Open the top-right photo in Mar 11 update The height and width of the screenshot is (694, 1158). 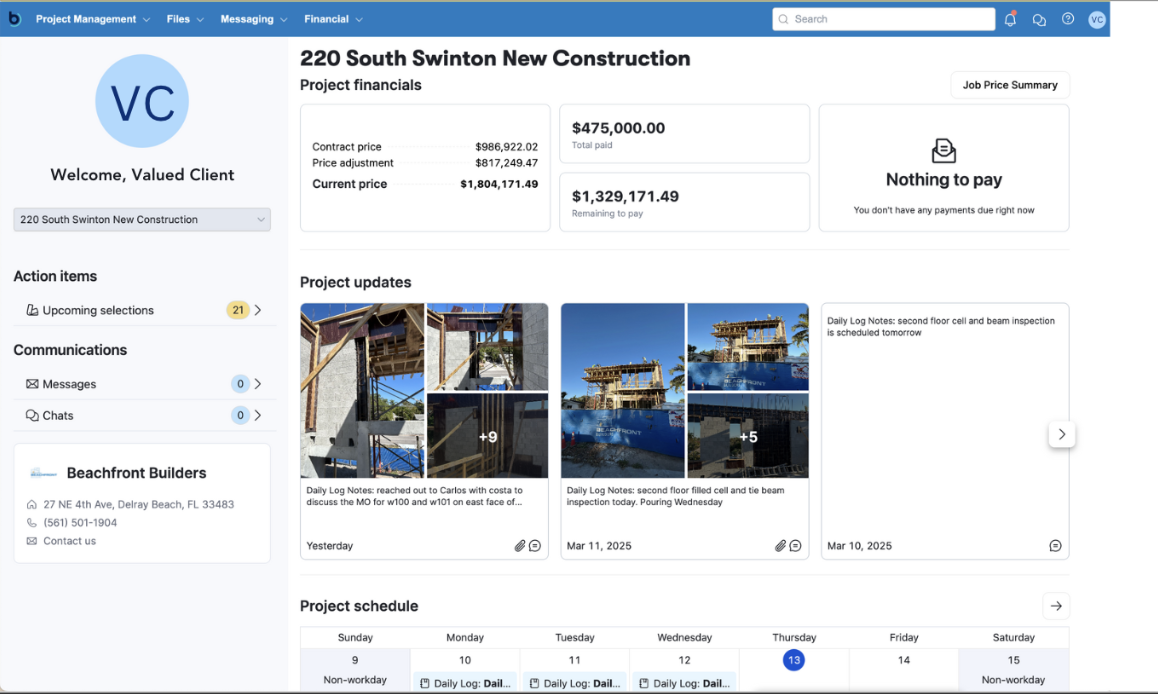click(x=747, y=347)
